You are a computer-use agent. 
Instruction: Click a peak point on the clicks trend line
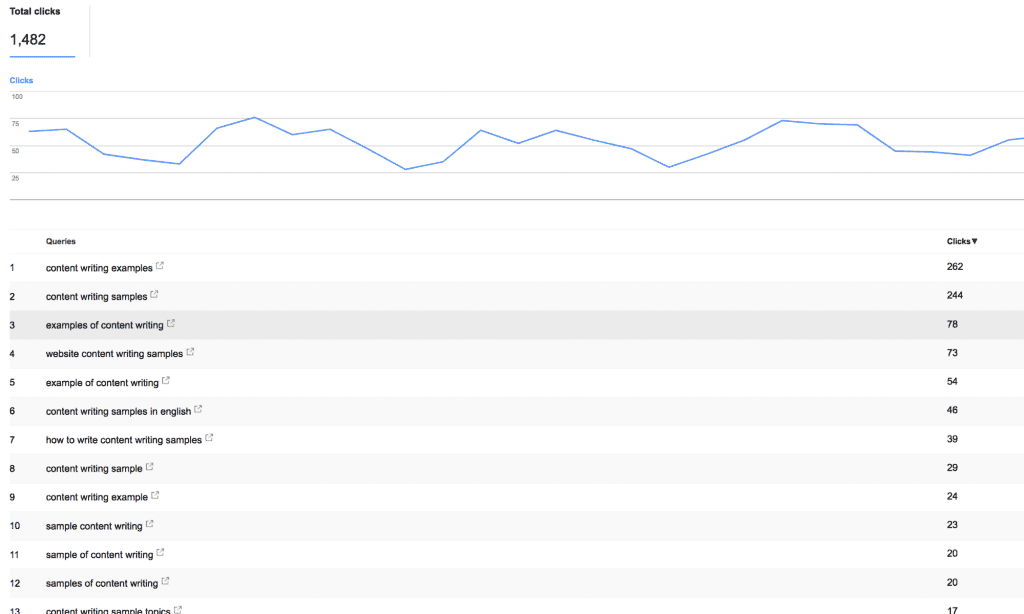253,118
